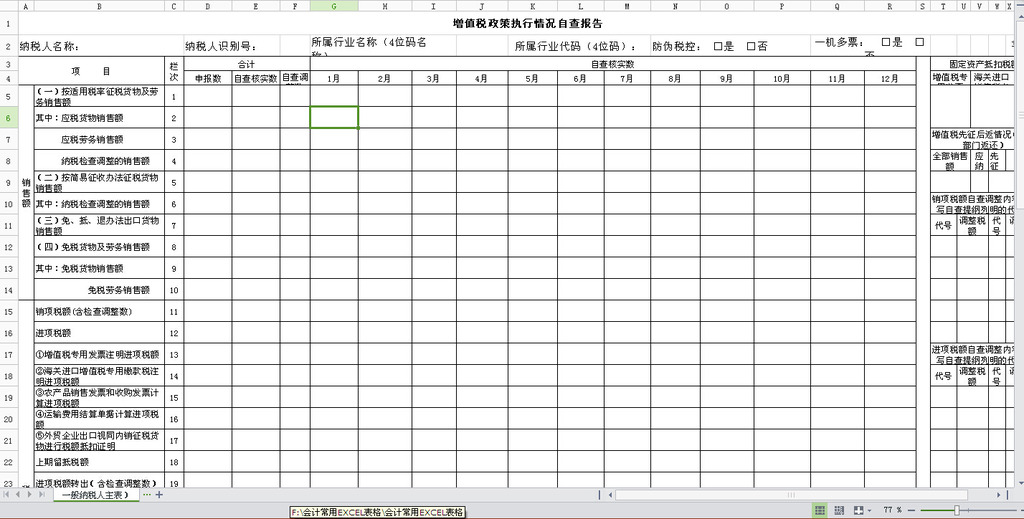The width and height of the screenshot is (1024, 519).
Task: Select the column B header
Action: (x=99, y=6)
